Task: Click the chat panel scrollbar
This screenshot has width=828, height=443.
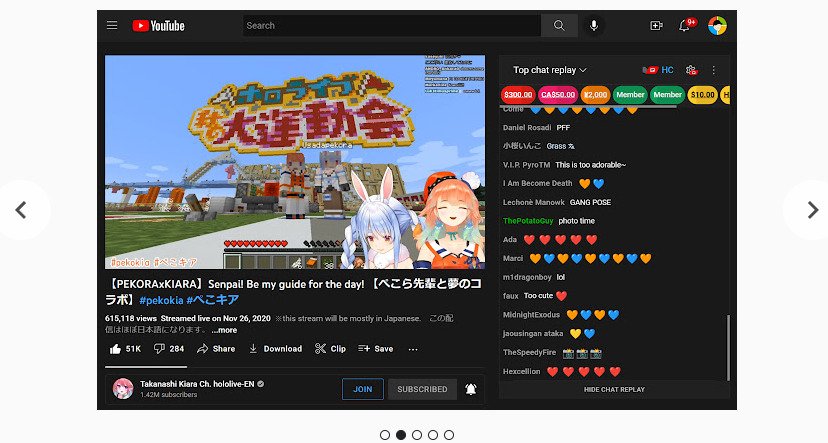Action: (x=728, y=347)
